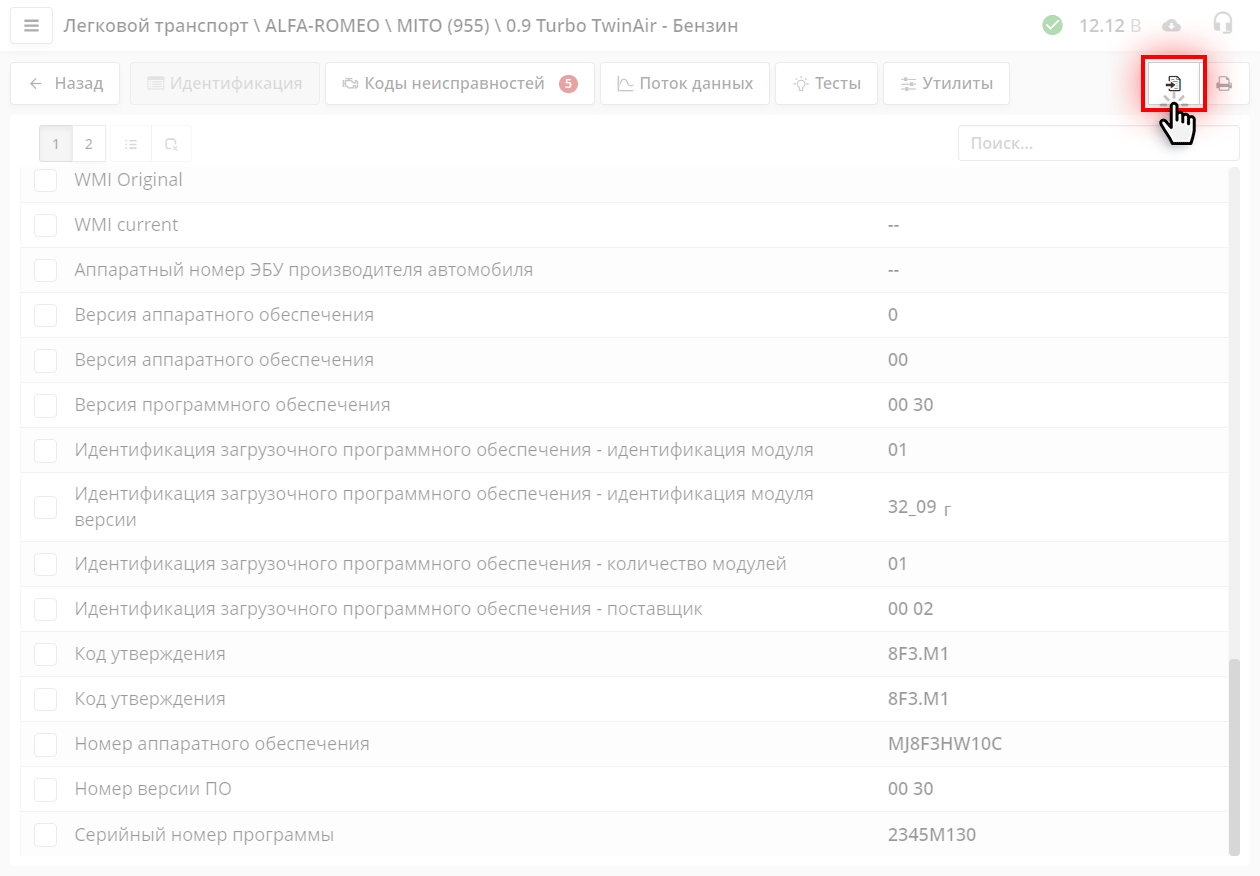Click the clear selection icon
The image size is (1260, 876).
pyautogui.click(x=170, y=143)
